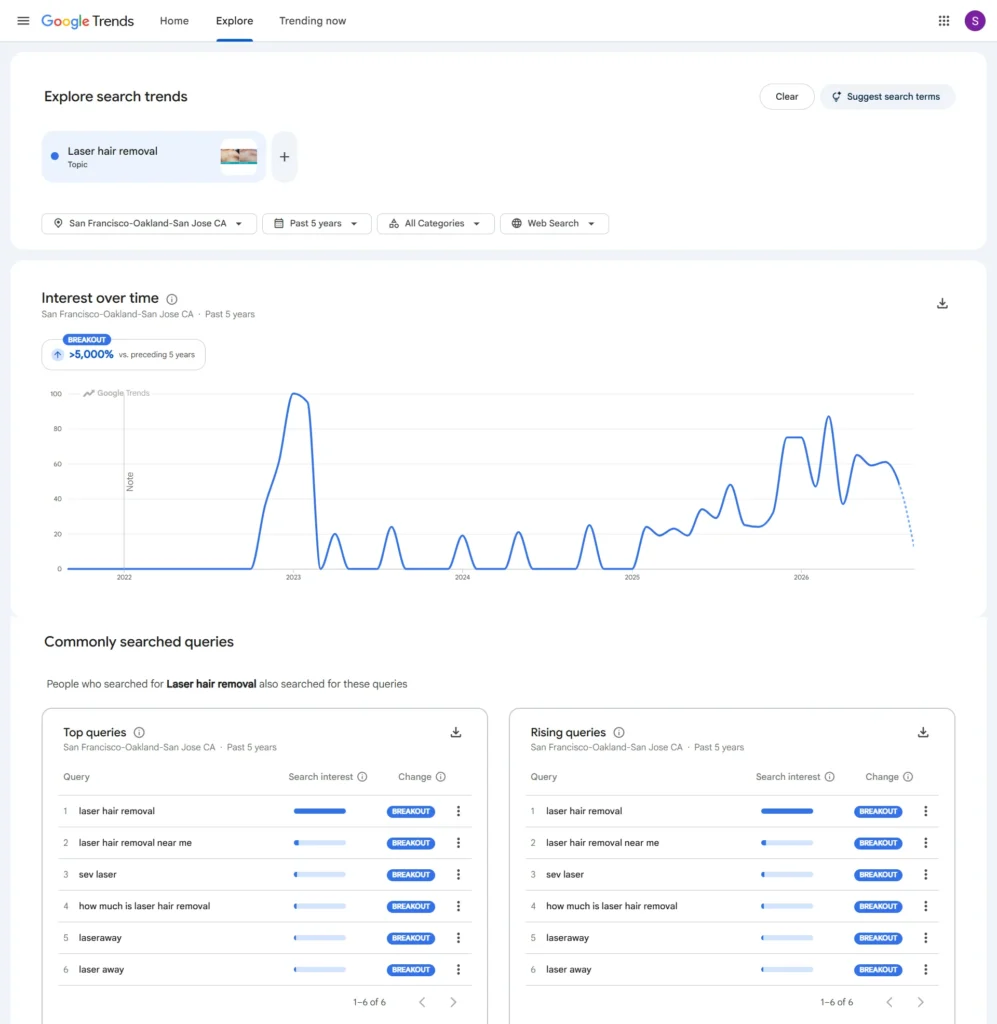The image size is (997, 1024).
Task: Click search interest bar for rising query laser hair removal
Action: (787, 811)
